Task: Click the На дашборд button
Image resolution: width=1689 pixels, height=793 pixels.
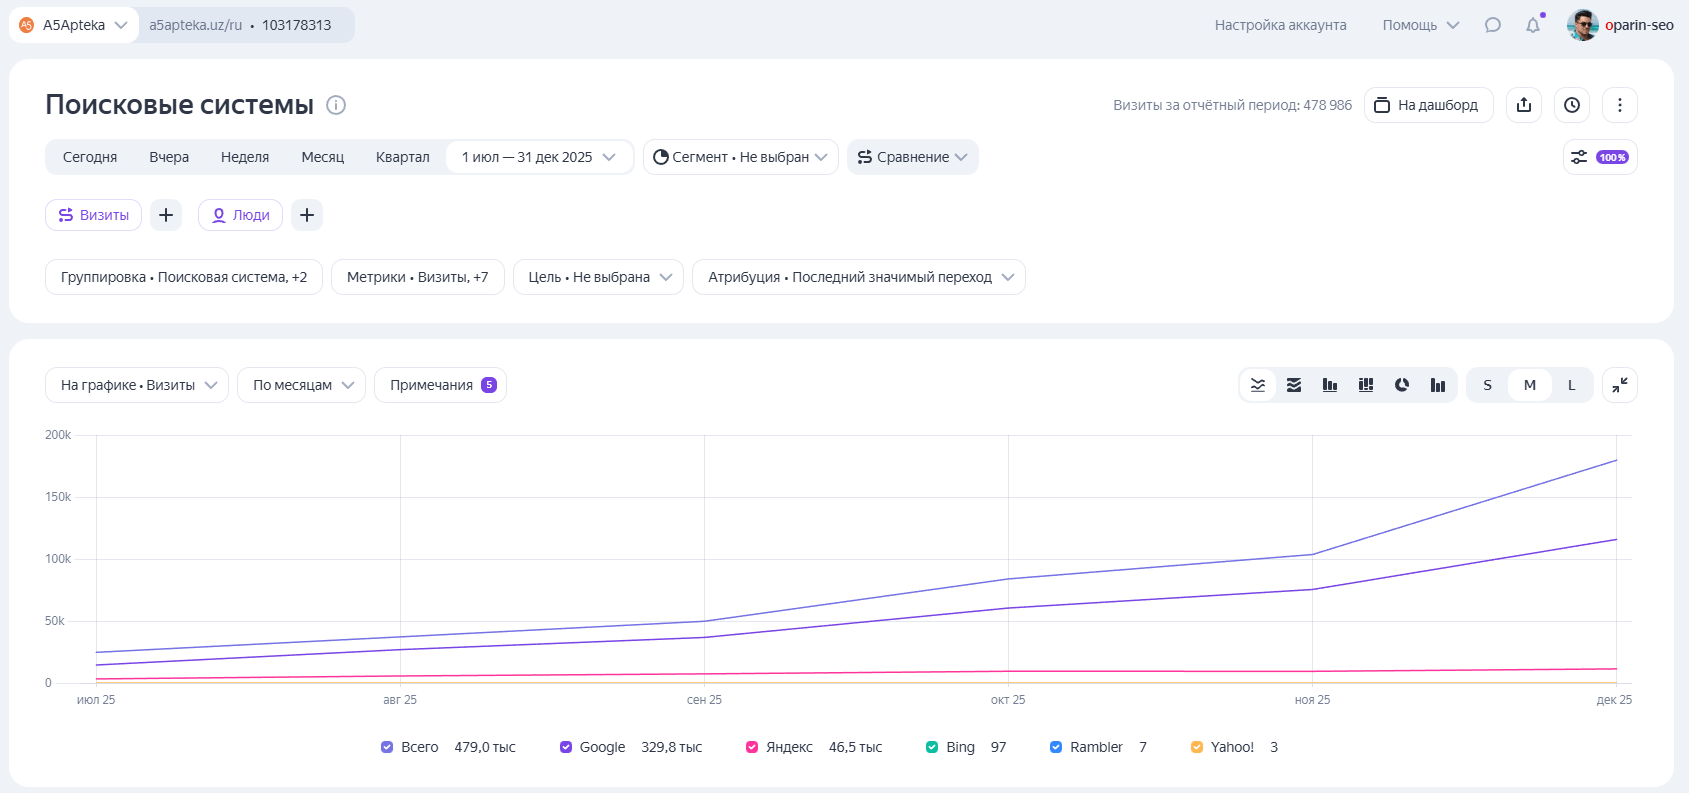Action: [x=1428, y=105]
